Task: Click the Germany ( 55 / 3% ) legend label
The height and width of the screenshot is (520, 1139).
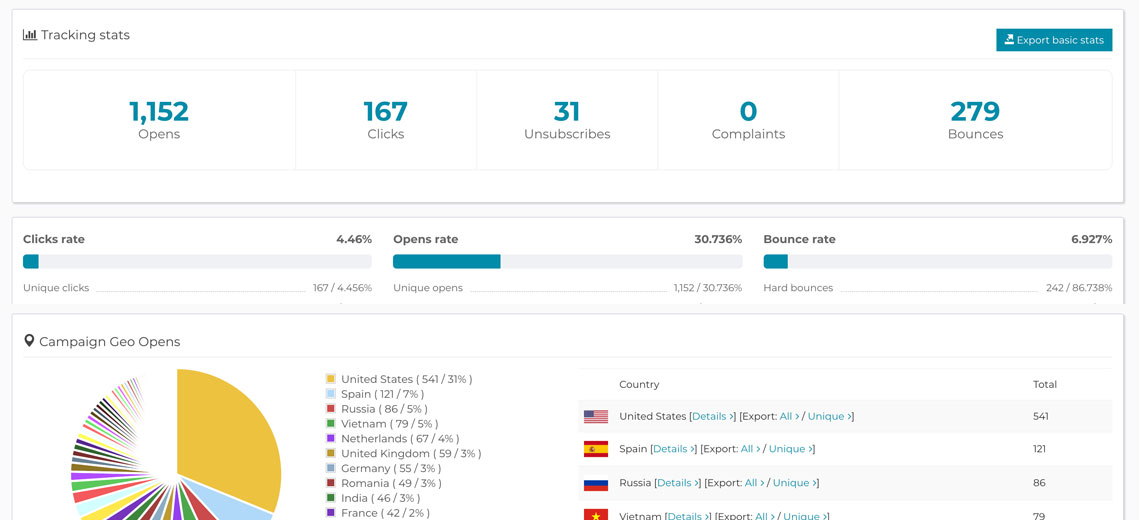Action: (391, 468)
